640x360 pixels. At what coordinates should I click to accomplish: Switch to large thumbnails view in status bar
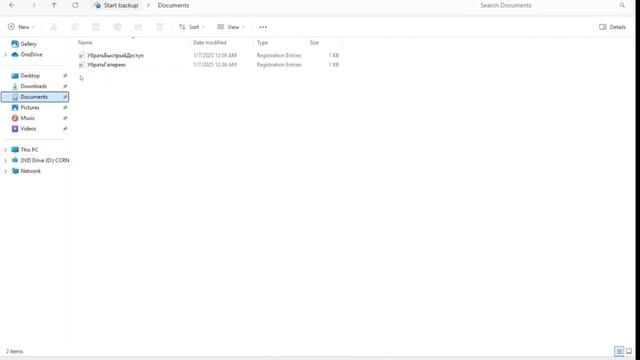pos(629,351)
